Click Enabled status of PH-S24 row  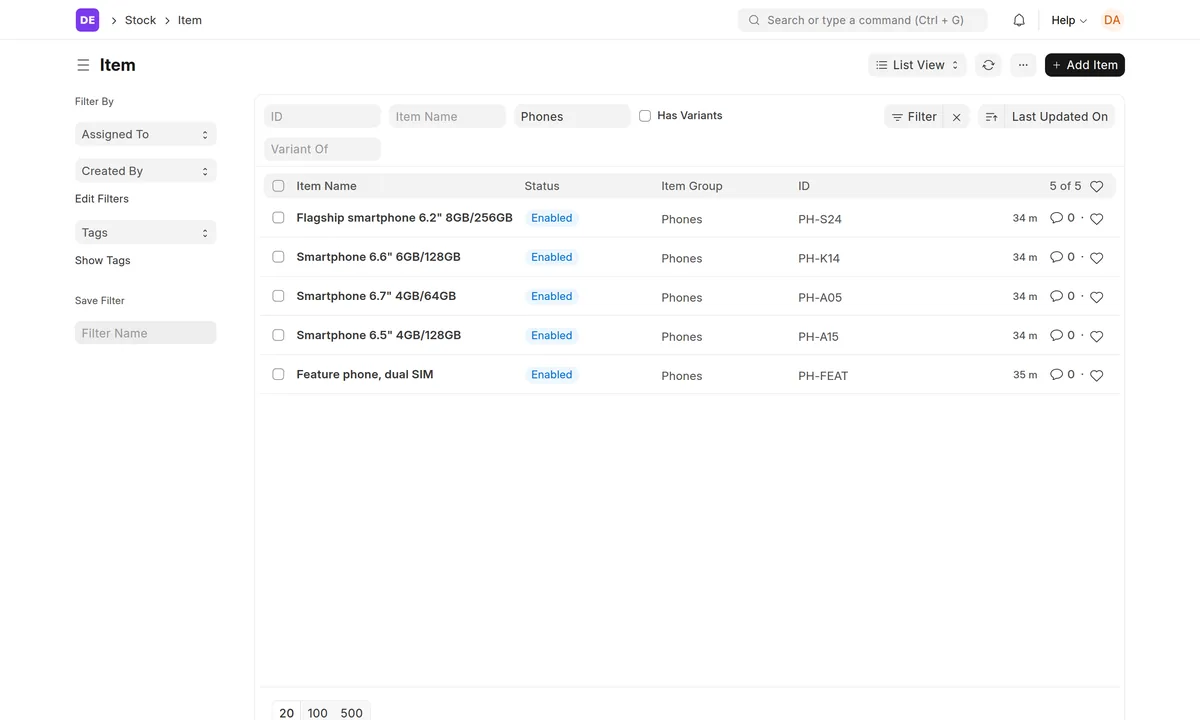click(x=552, y=218)
